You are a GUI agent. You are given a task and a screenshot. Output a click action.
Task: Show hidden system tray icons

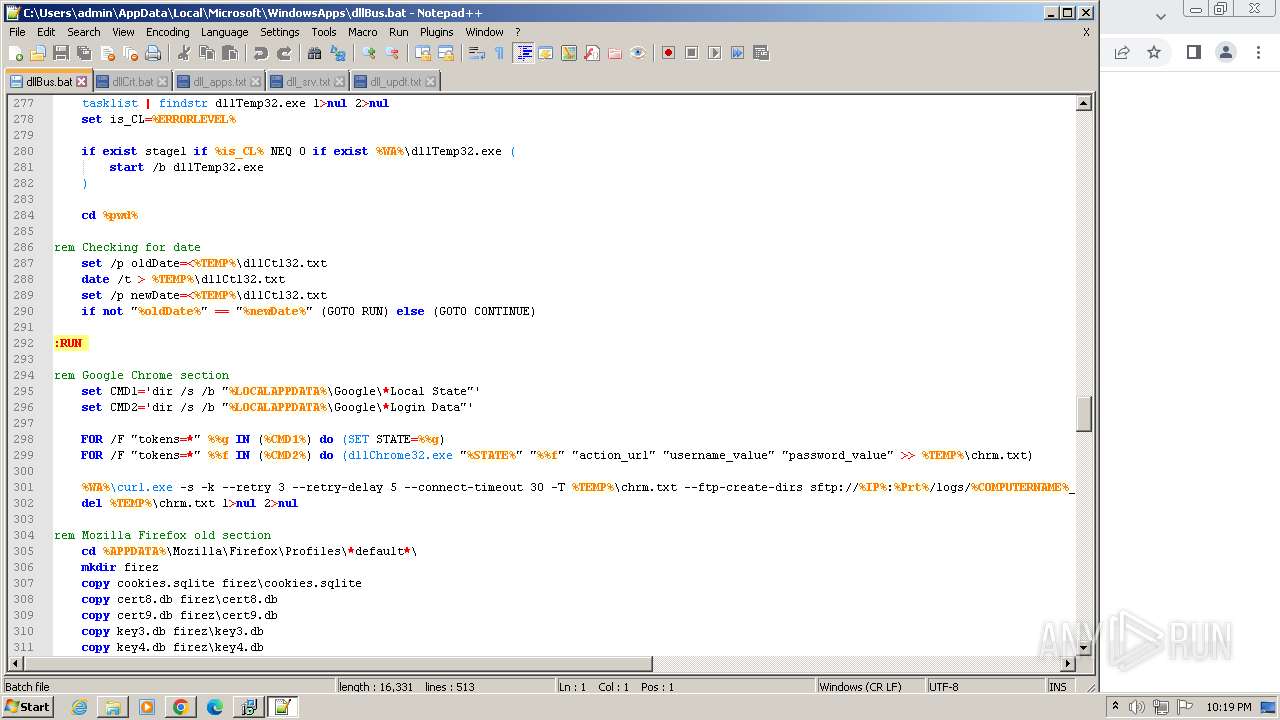(x=1116, y=707)
